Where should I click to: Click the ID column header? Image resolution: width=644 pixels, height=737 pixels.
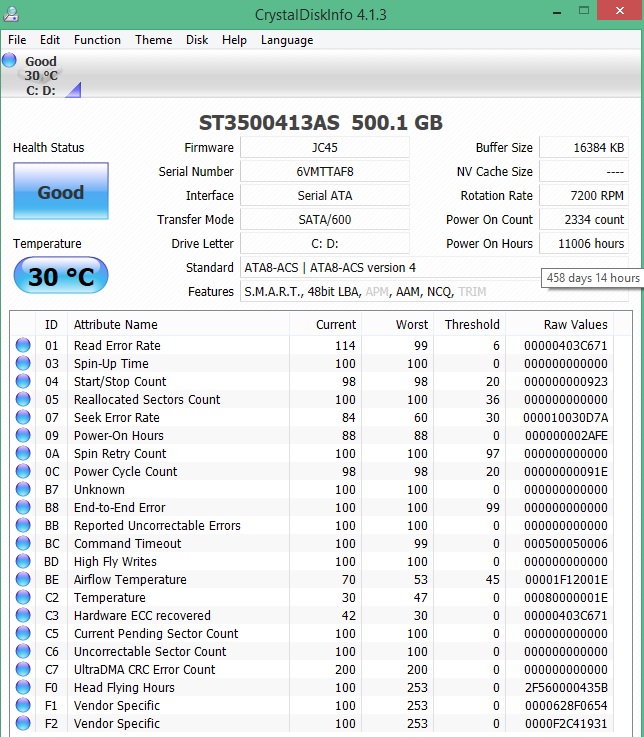pyautogui.click(x=51, y=324)
